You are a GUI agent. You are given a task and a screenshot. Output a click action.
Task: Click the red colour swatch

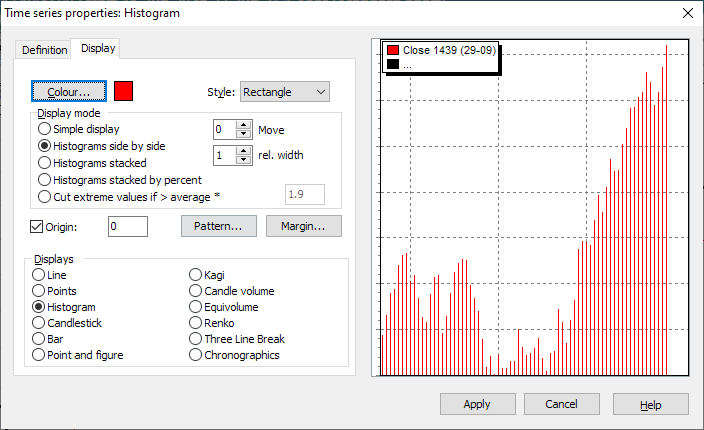[124, 91]
